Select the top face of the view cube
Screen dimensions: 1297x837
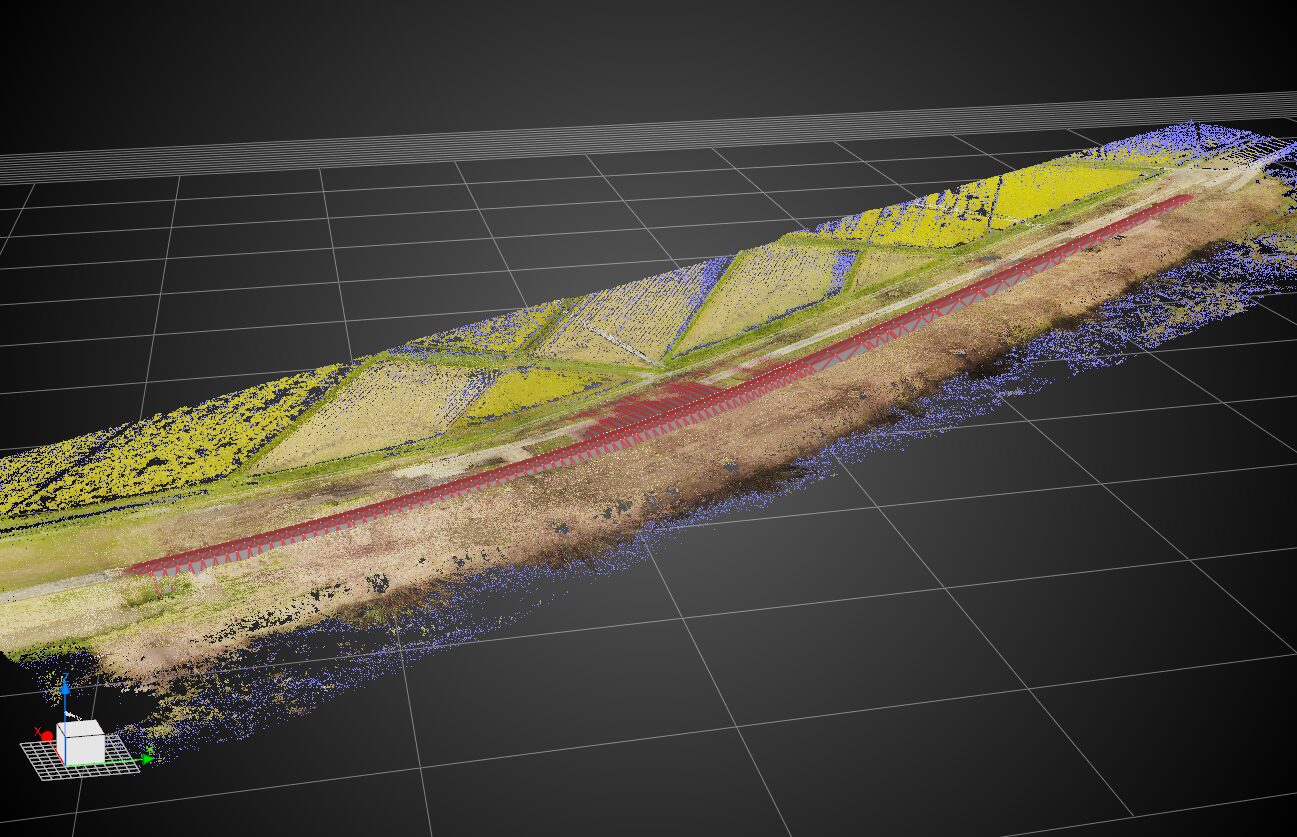point(81,729)
